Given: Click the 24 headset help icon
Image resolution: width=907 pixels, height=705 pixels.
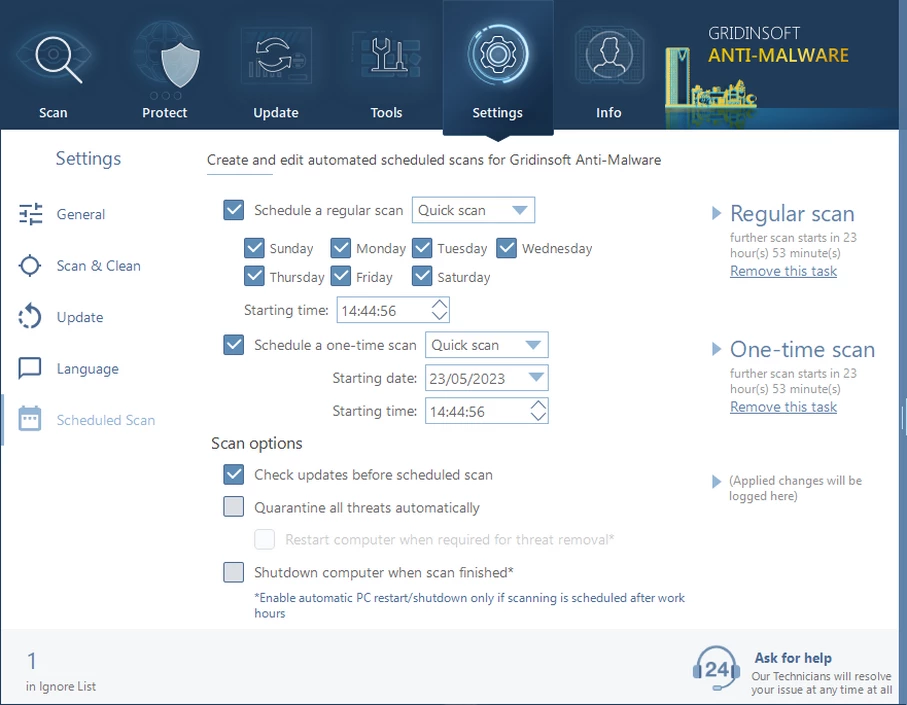Looking at the screenshot, I should tap(716, 668).
